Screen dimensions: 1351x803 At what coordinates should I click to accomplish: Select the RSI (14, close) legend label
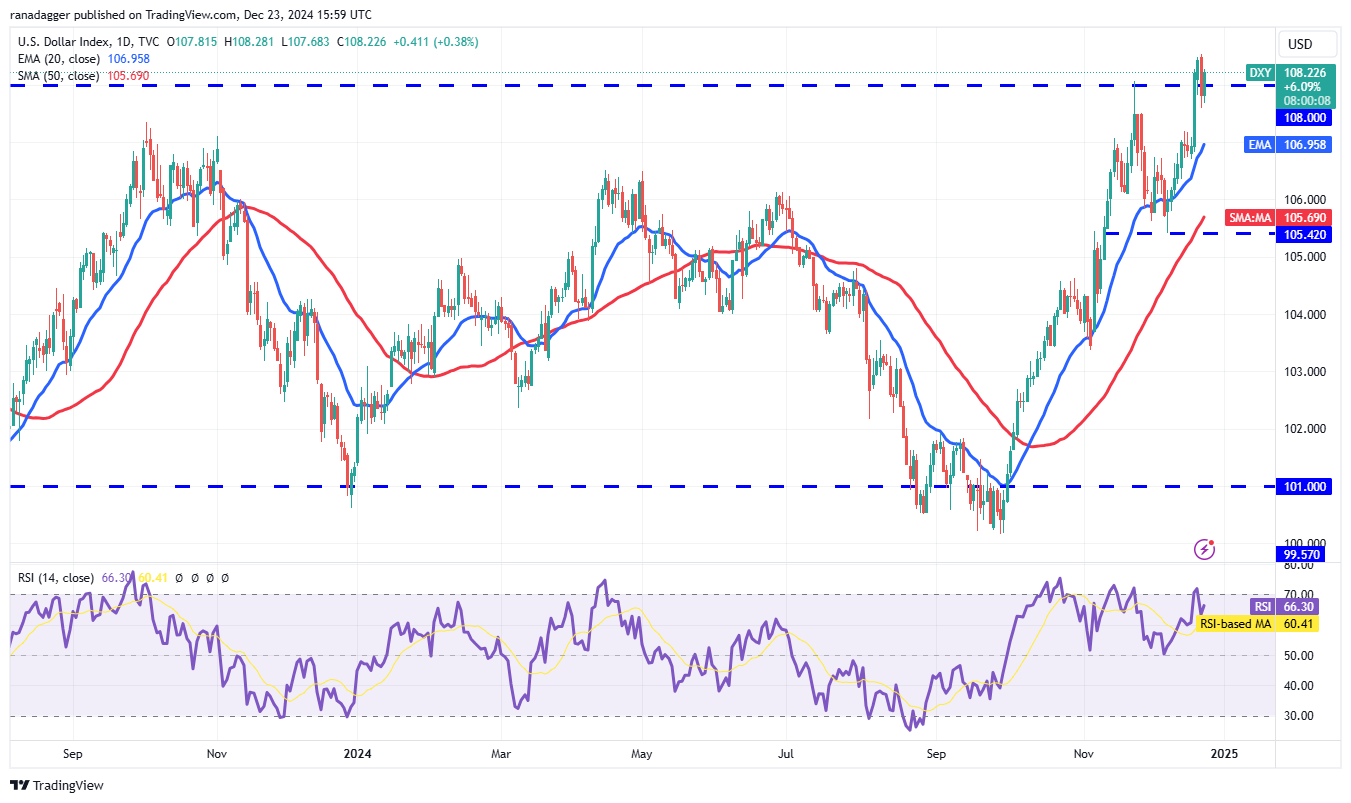coord(56,578)
